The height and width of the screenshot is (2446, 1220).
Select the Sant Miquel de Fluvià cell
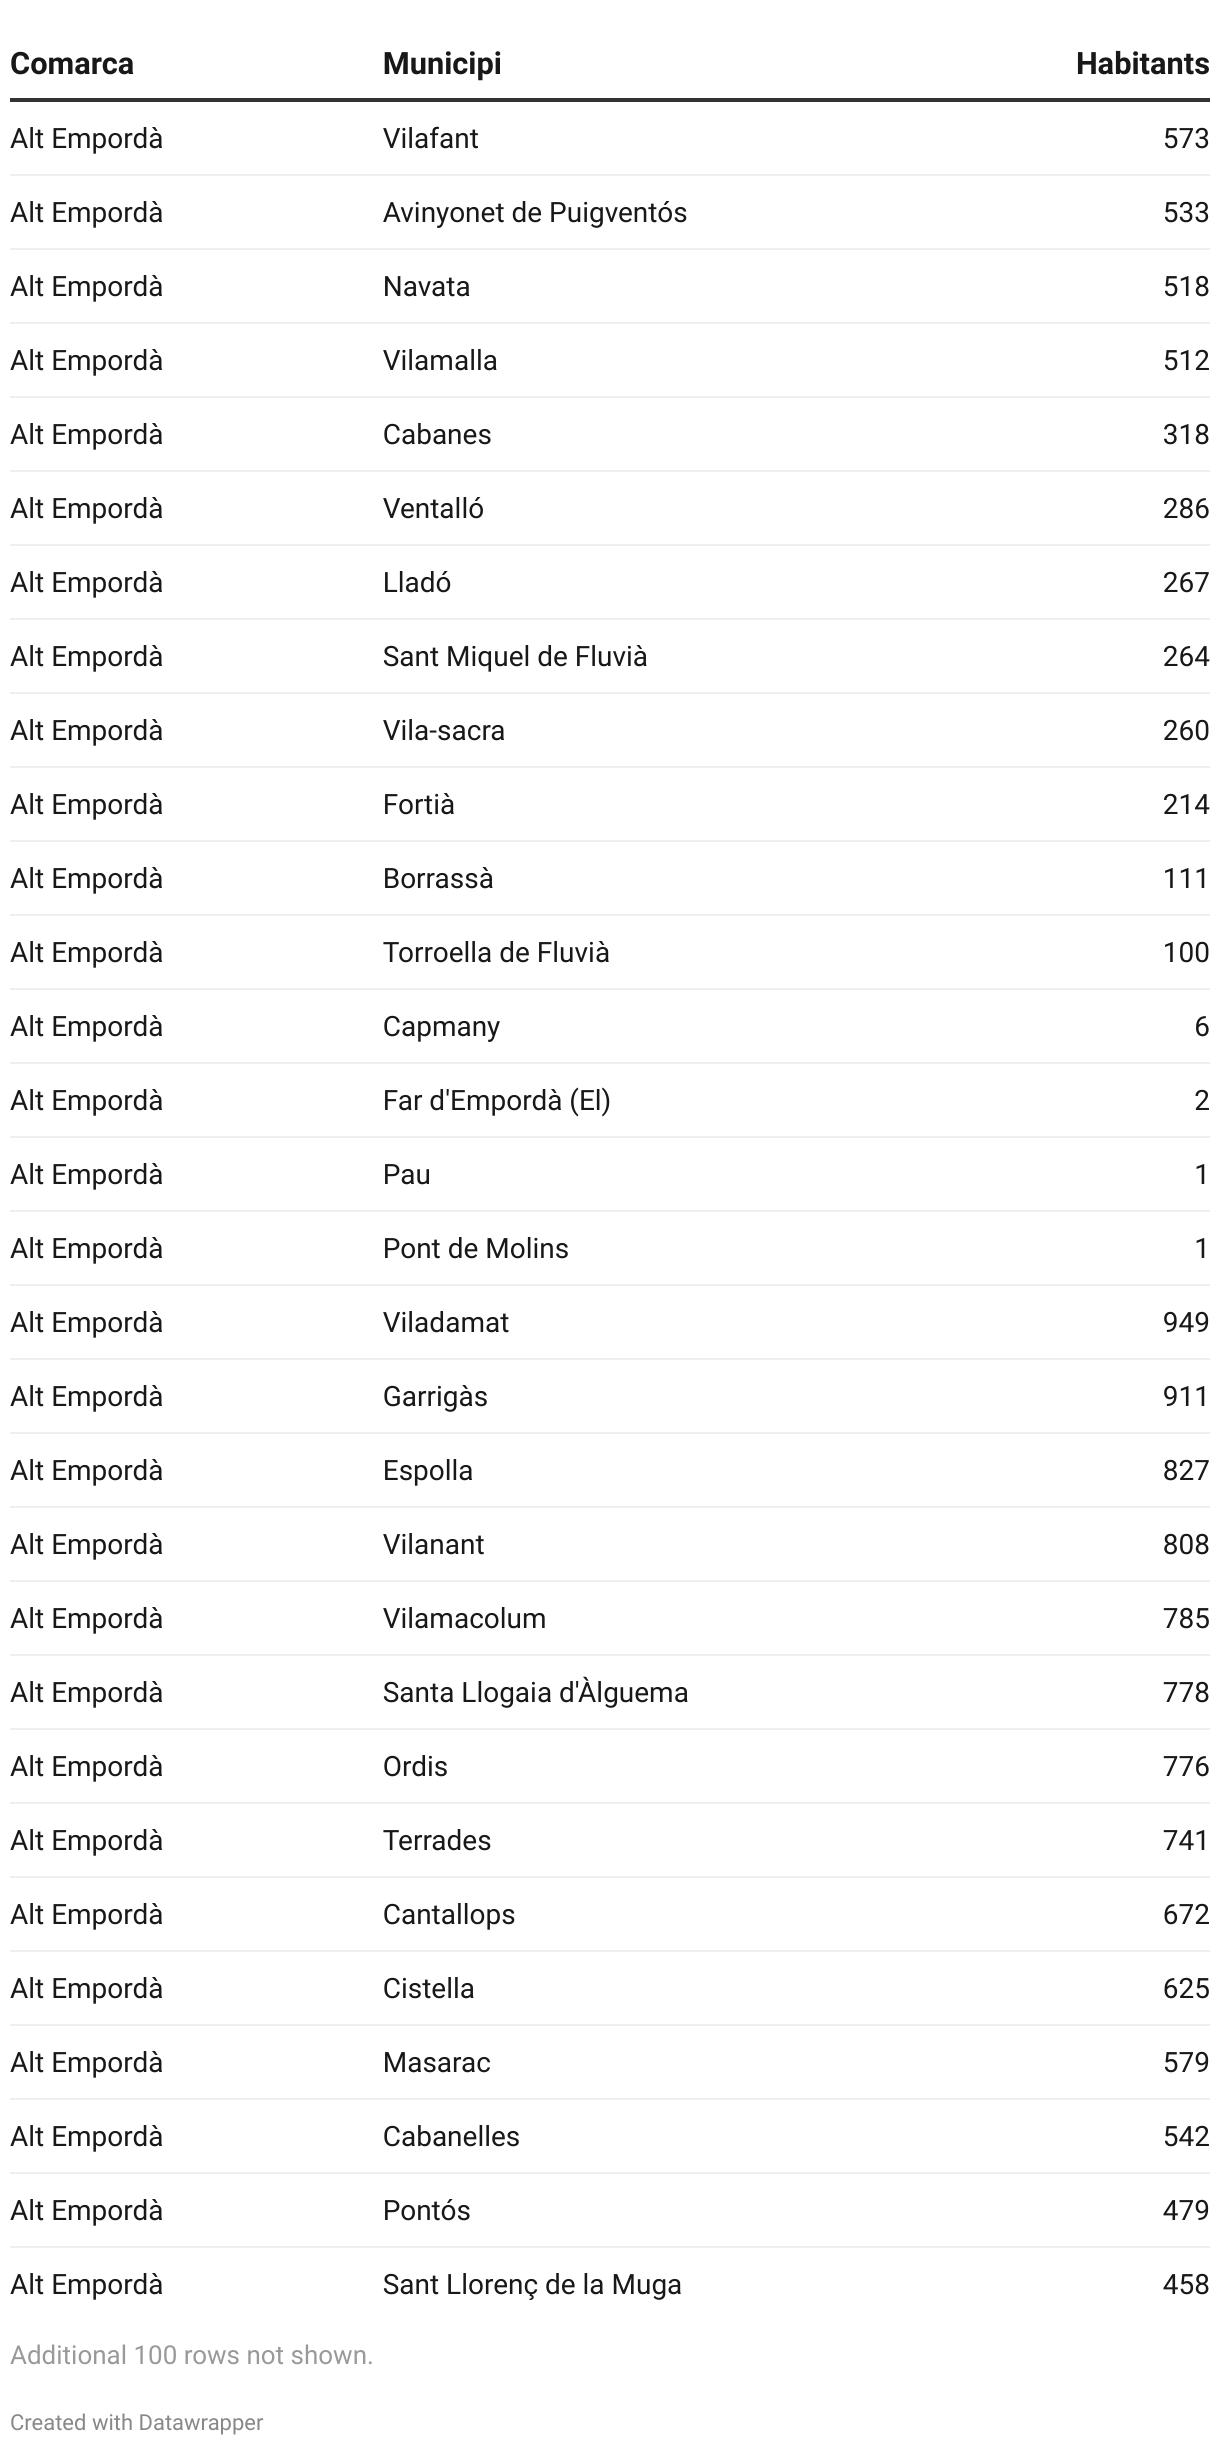point(514,656)
